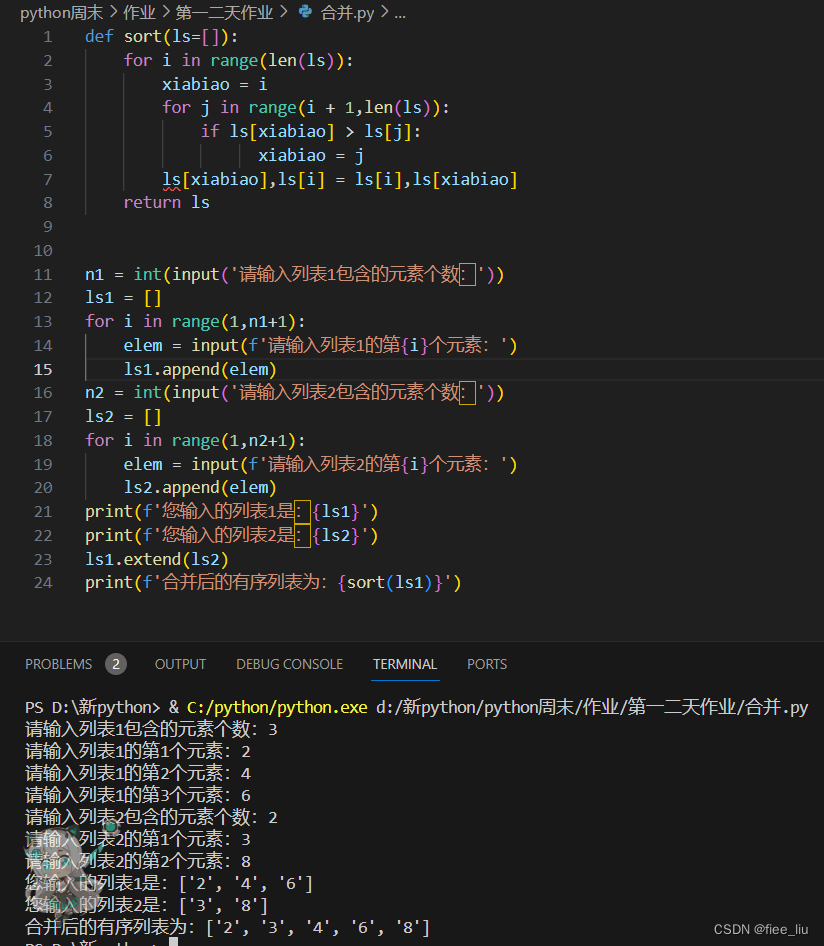The image size is (824, 946).
Task: Click terminal line '请输入列表1包含的元素个数: 3'
Action: (x=151, y=729)
